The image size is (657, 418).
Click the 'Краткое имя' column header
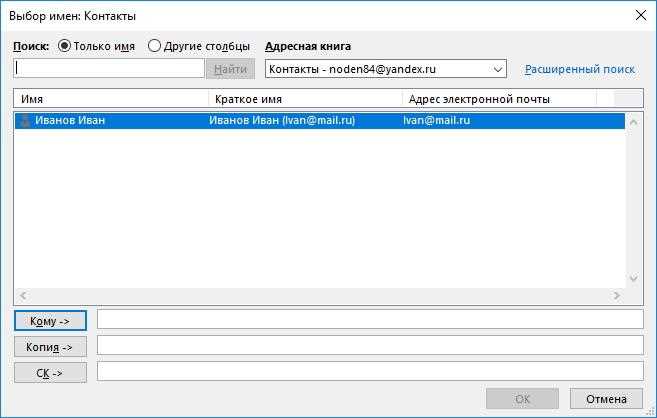(305, 99)
